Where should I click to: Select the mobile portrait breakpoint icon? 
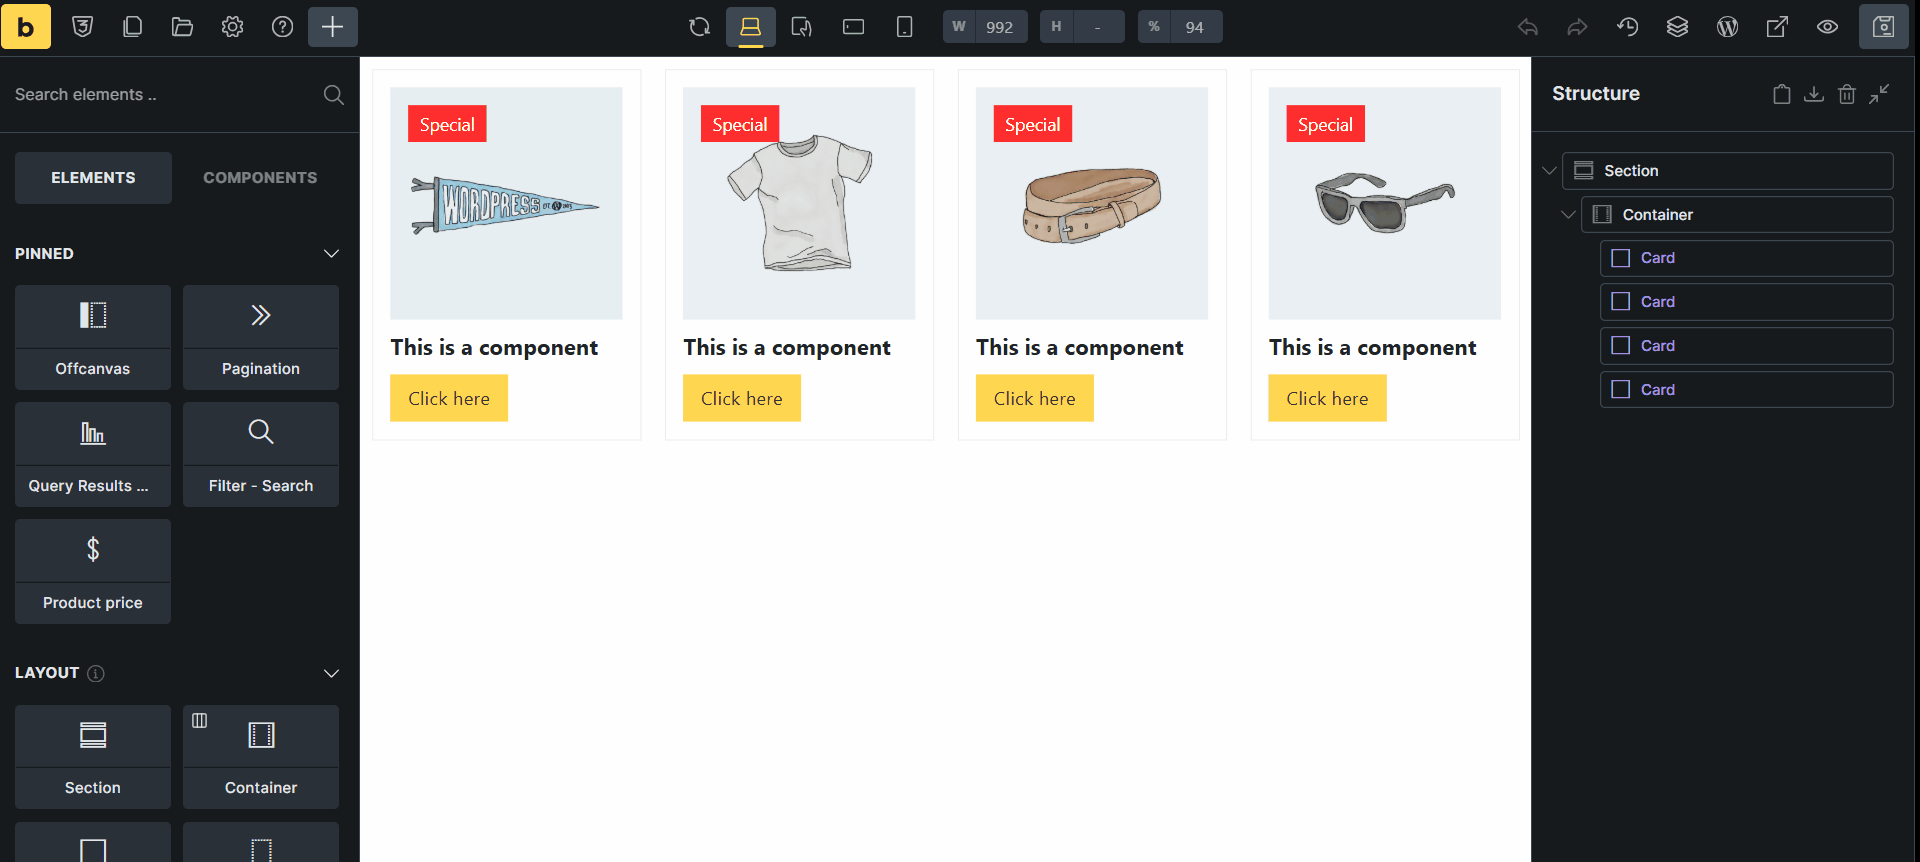pyautogui.click(x=904, y=27)
